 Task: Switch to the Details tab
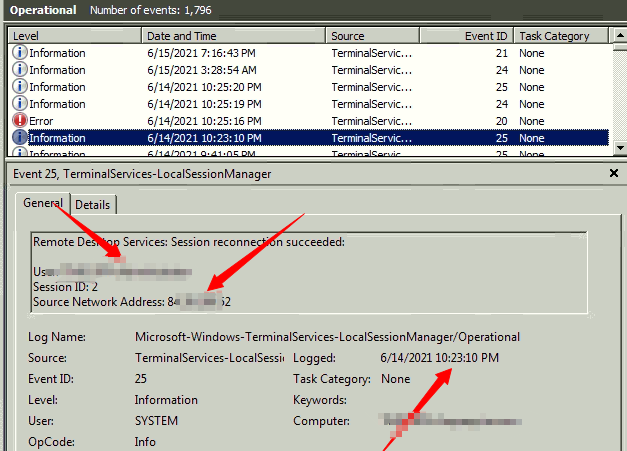pyautogui.click(x=93, y=205)
